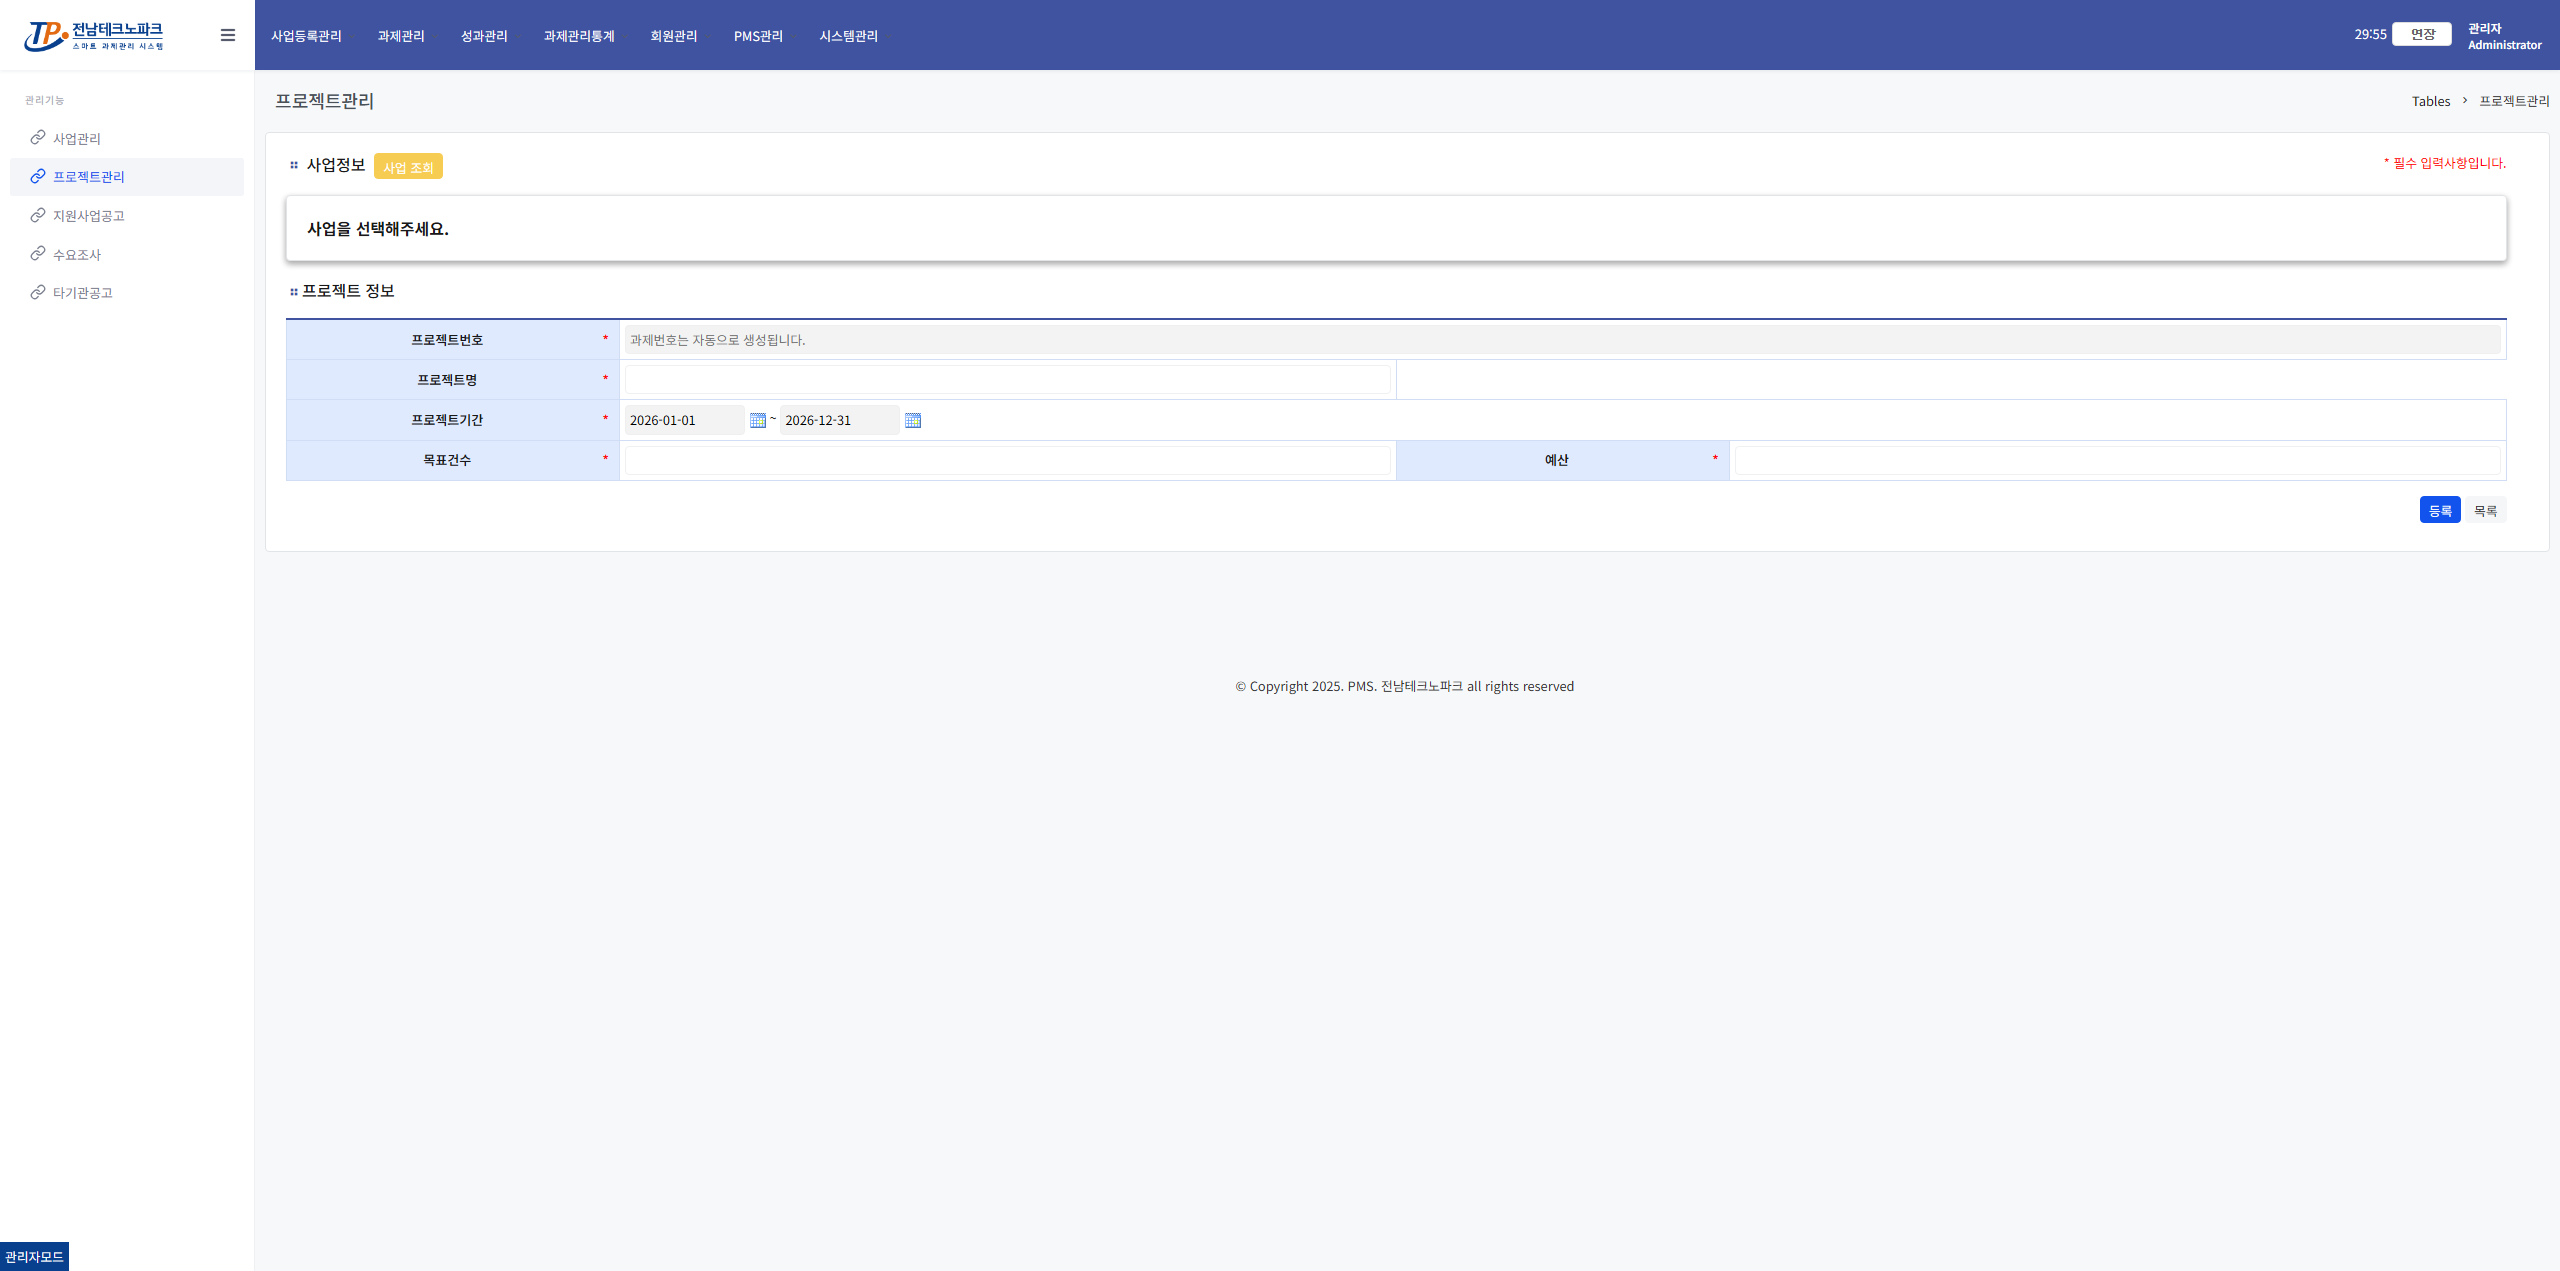Viewport: 2560px width, 1271px height.
Task: Toggle the hamburger sidebar menu icon
Action: coord(228,35)
